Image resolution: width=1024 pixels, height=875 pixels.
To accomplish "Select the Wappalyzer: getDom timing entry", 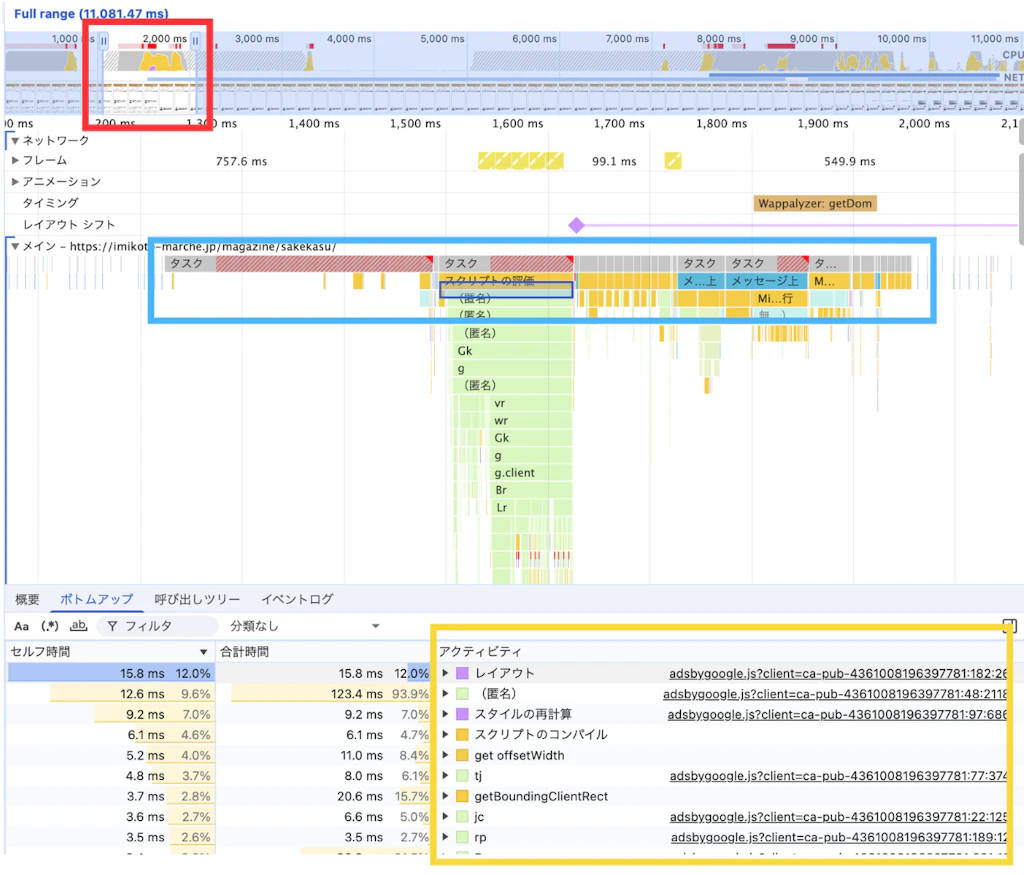I will pyautogui.click(x=815, y=203).
